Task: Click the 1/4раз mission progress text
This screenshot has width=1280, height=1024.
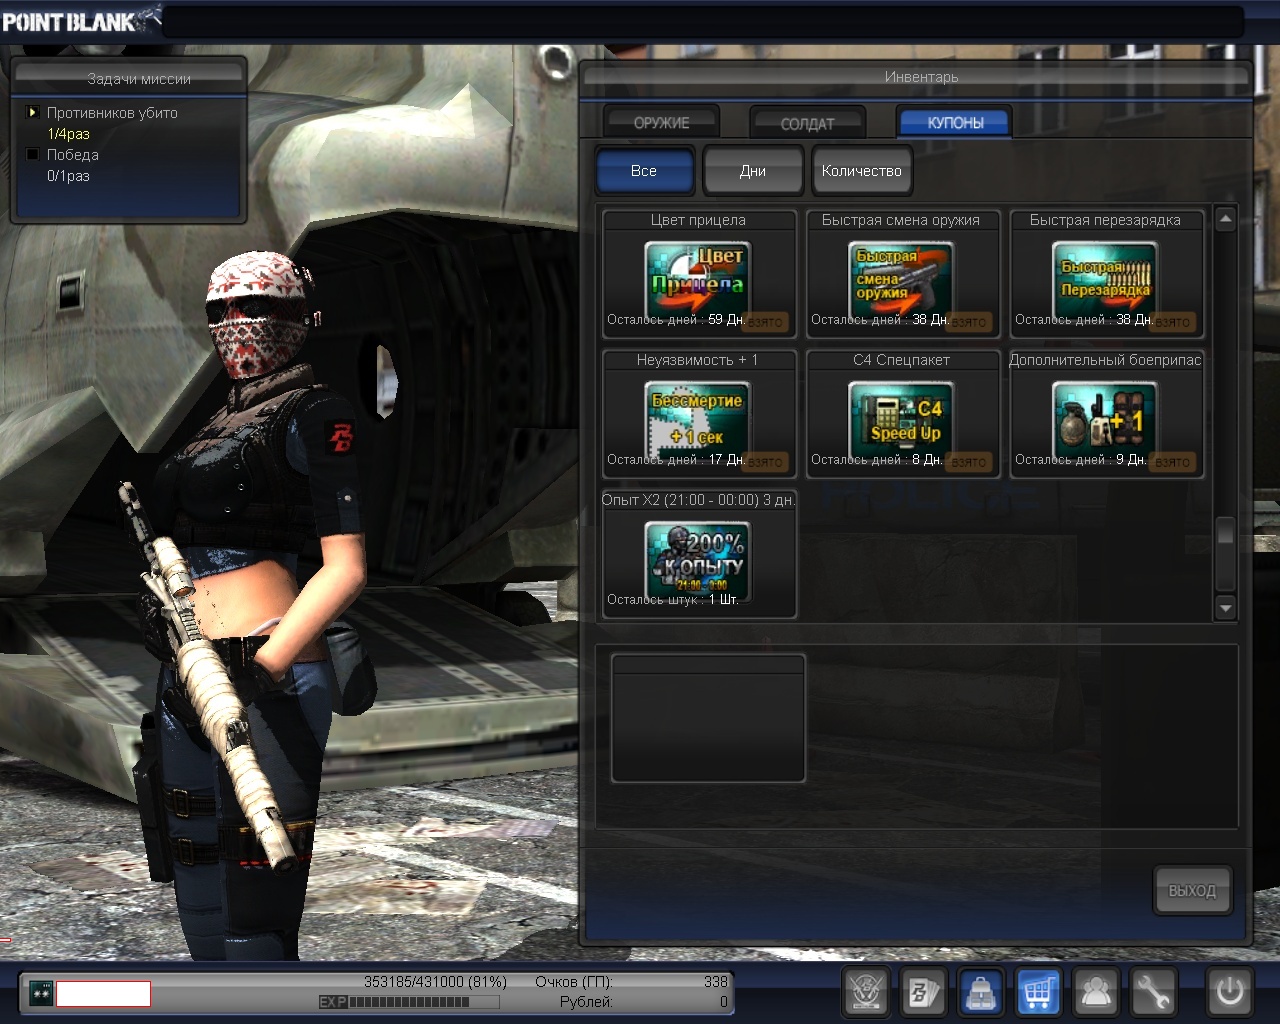Action: (68, 134)
